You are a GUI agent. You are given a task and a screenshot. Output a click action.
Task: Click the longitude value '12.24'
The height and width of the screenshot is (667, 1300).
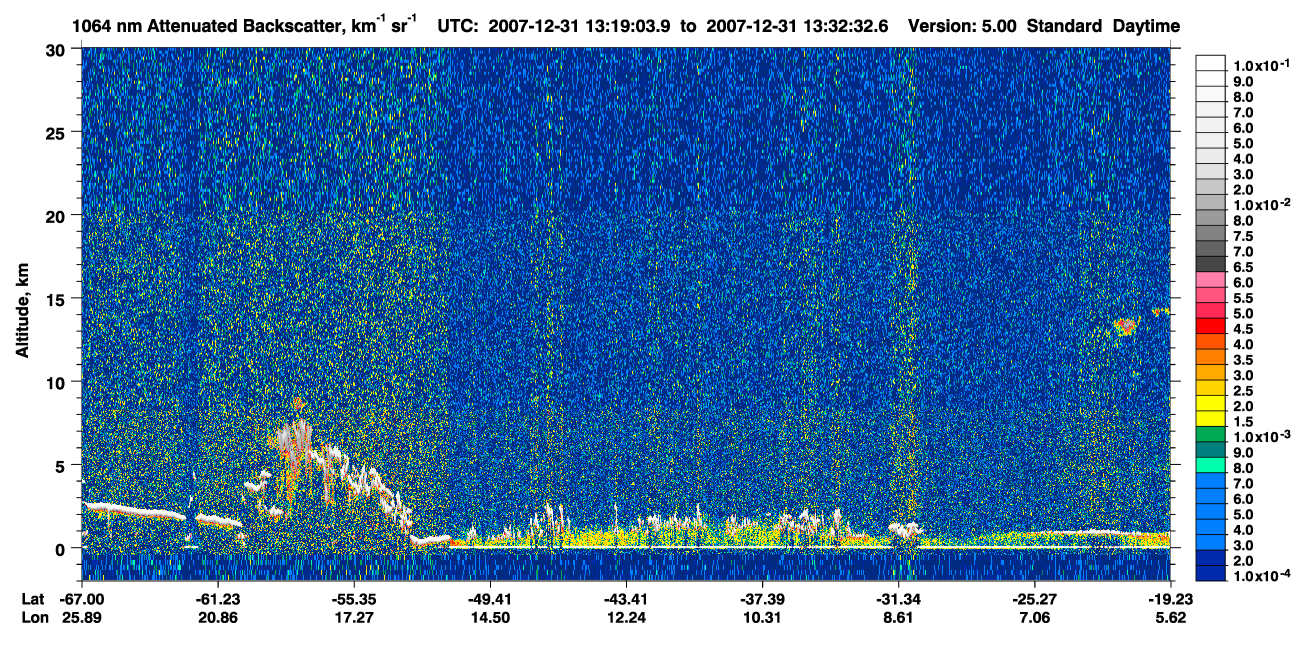[628, 618]
